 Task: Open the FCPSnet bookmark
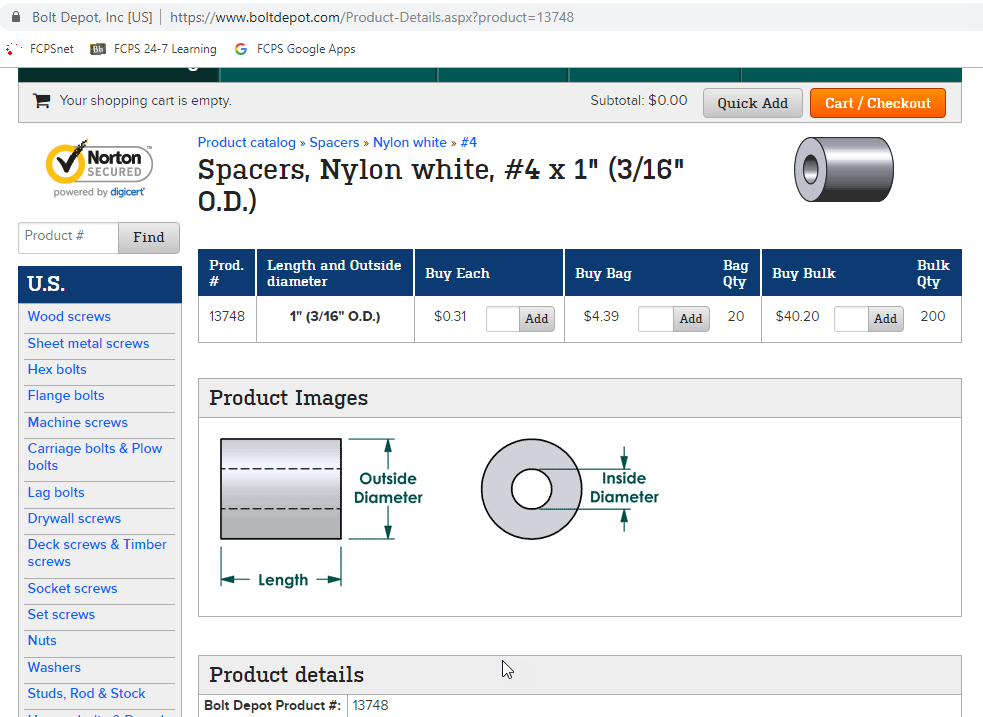point(39,49)
